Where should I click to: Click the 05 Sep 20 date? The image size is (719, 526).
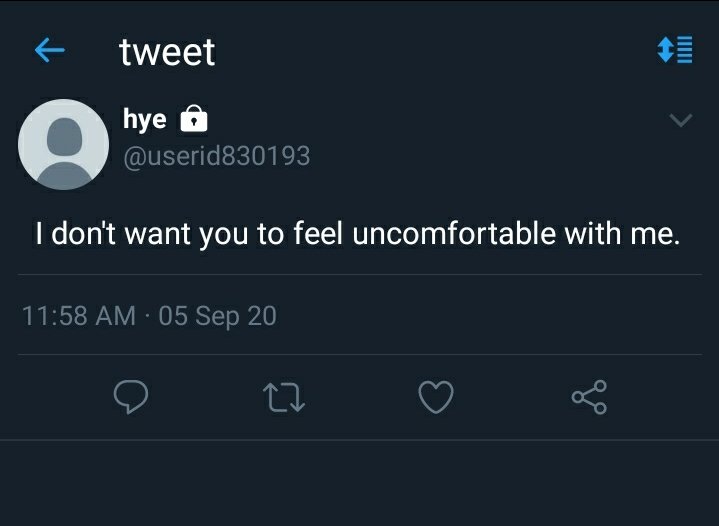[x=217, y=316]
